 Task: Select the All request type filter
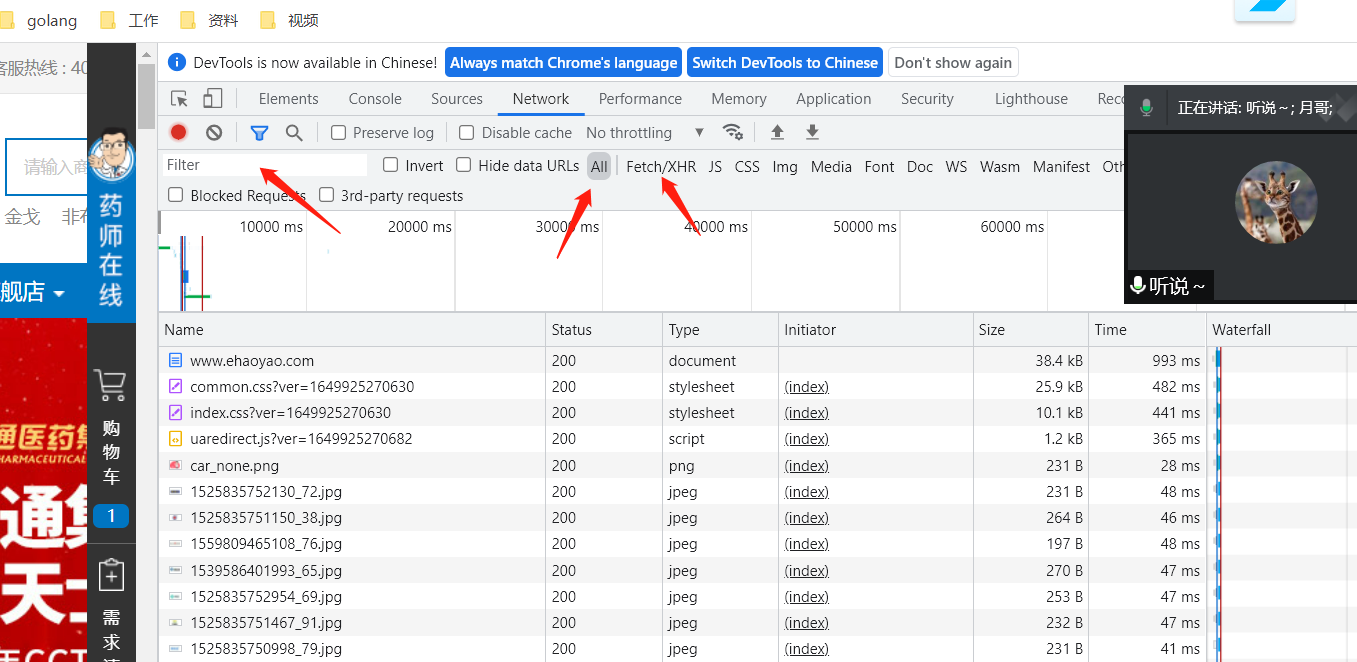599,166
